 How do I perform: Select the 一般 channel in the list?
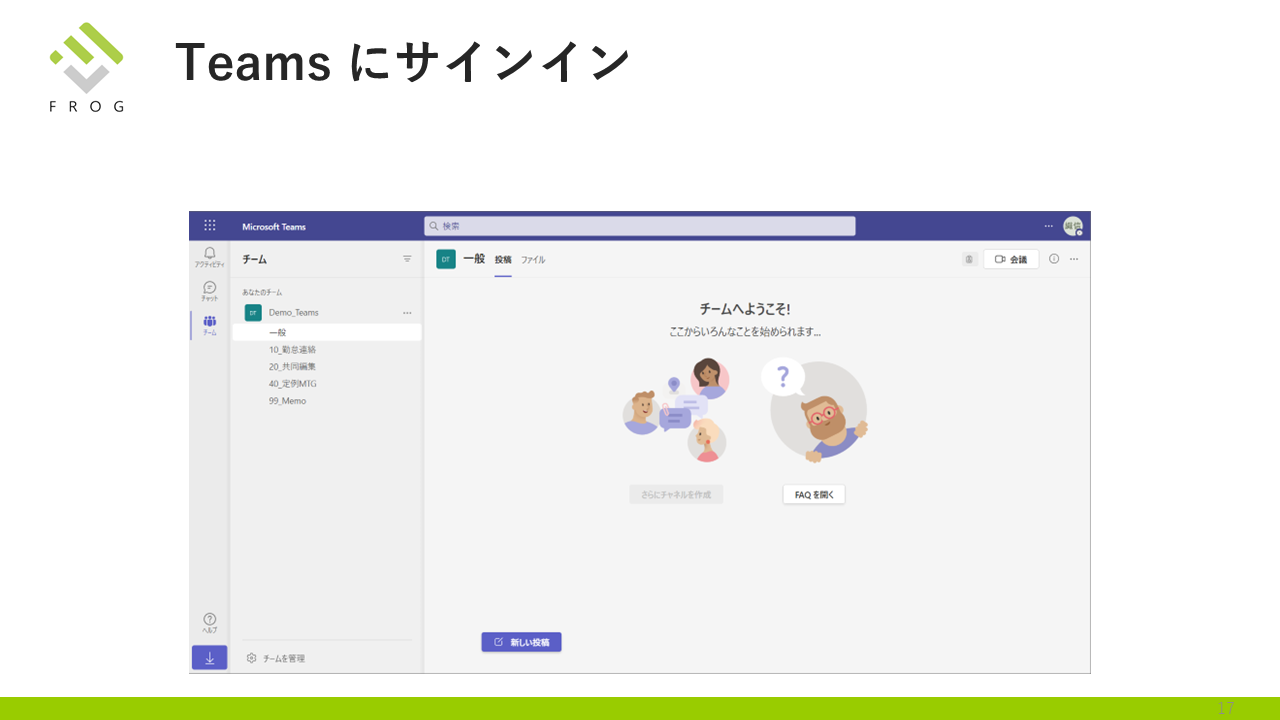click(327, 332)
